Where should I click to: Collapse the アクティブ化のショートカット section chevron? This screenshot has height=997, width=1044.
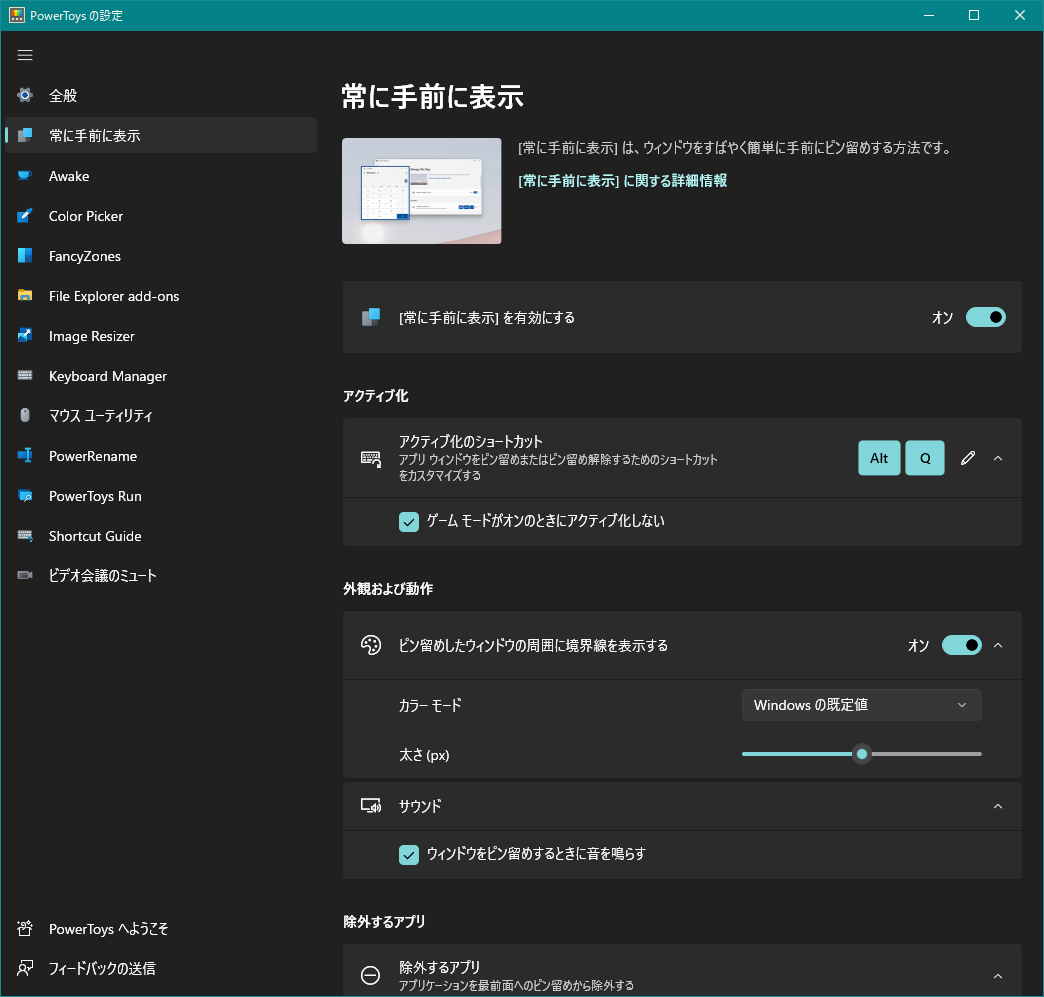click(x=998, y=458)
